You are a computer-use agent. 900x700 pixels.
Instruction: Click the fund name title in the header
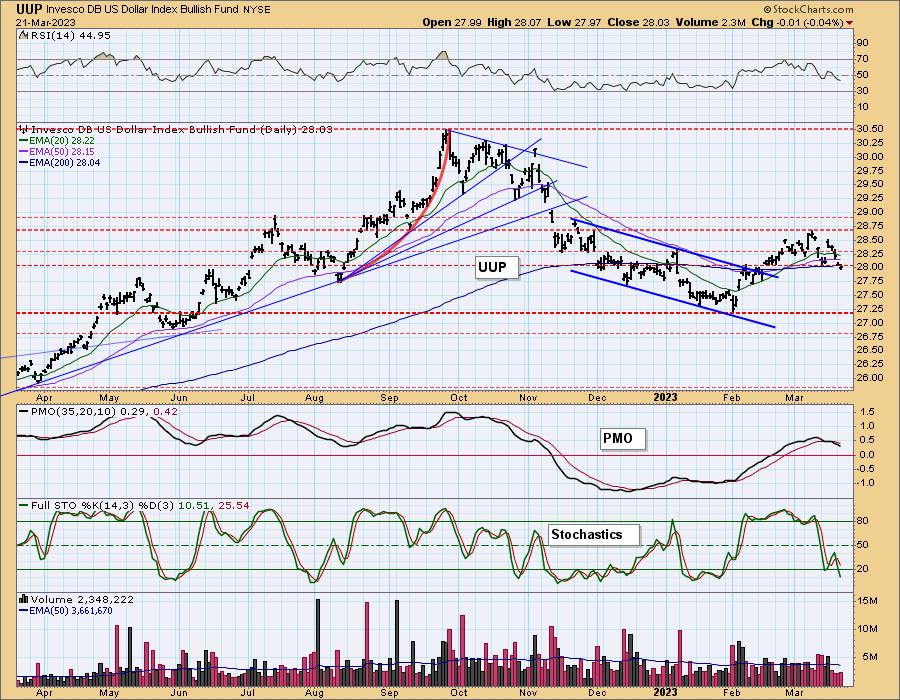(x=142, y=10)
